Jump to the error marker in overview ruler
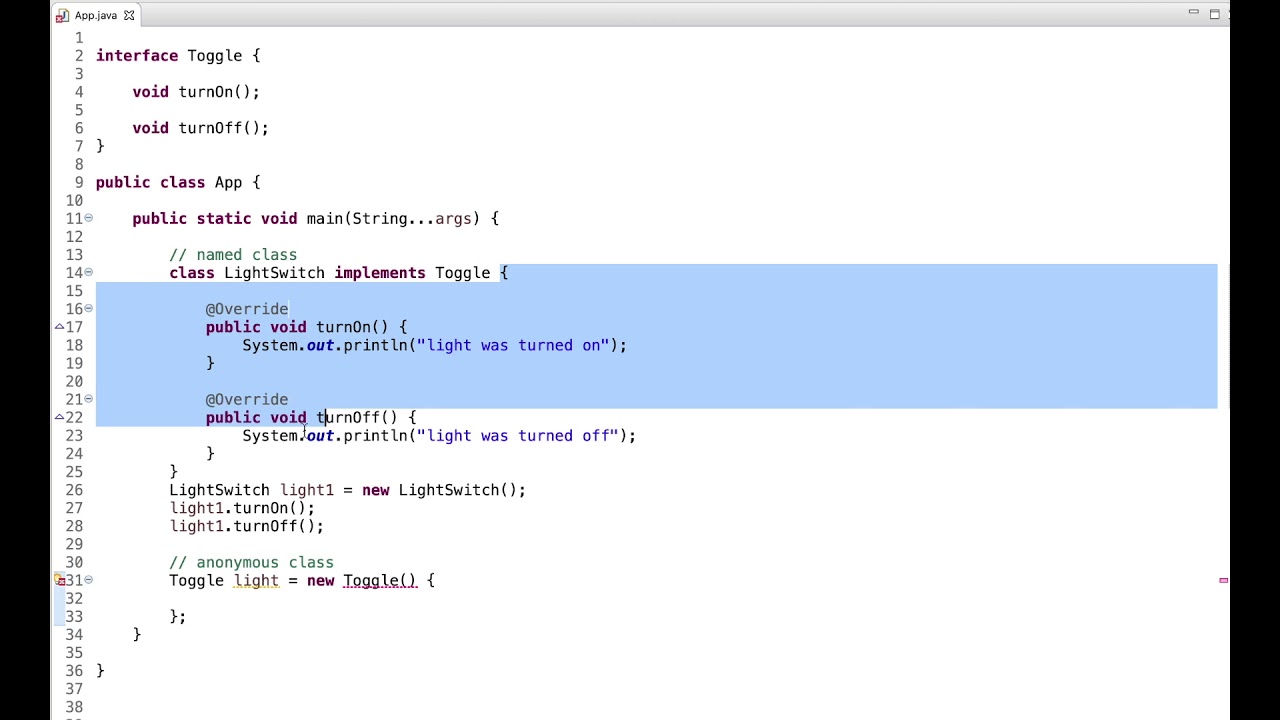Image resolution: width=1280 pixels, height=720 pixels. tap(1223, 580)
